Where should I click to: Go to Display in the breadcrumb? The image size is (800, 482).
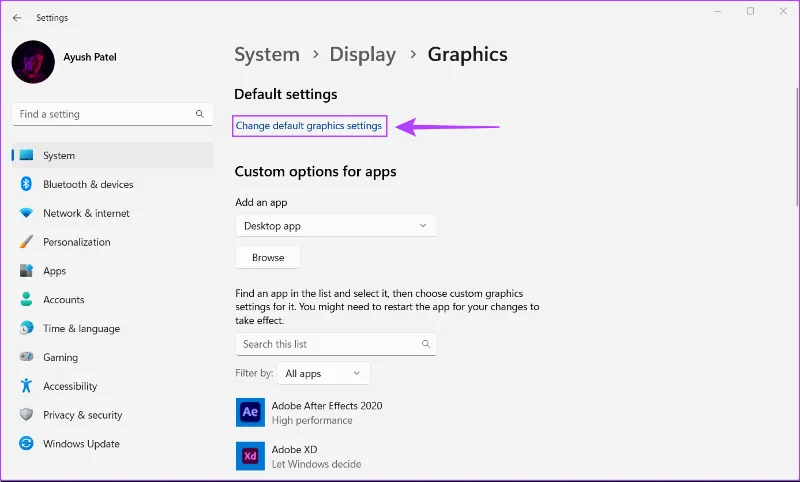click(362, 55)
